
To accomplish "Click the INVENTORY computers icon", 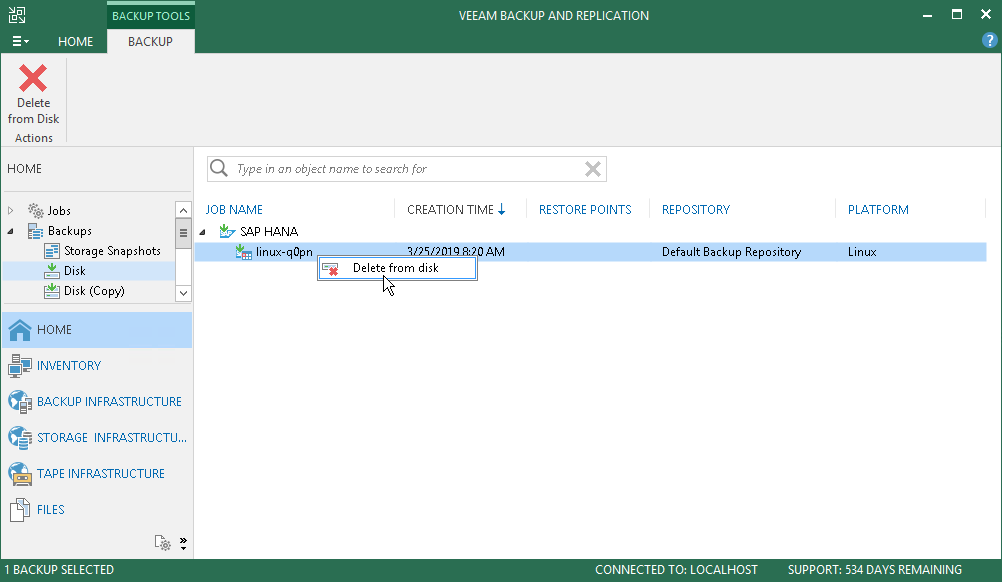I will point(20,366).
